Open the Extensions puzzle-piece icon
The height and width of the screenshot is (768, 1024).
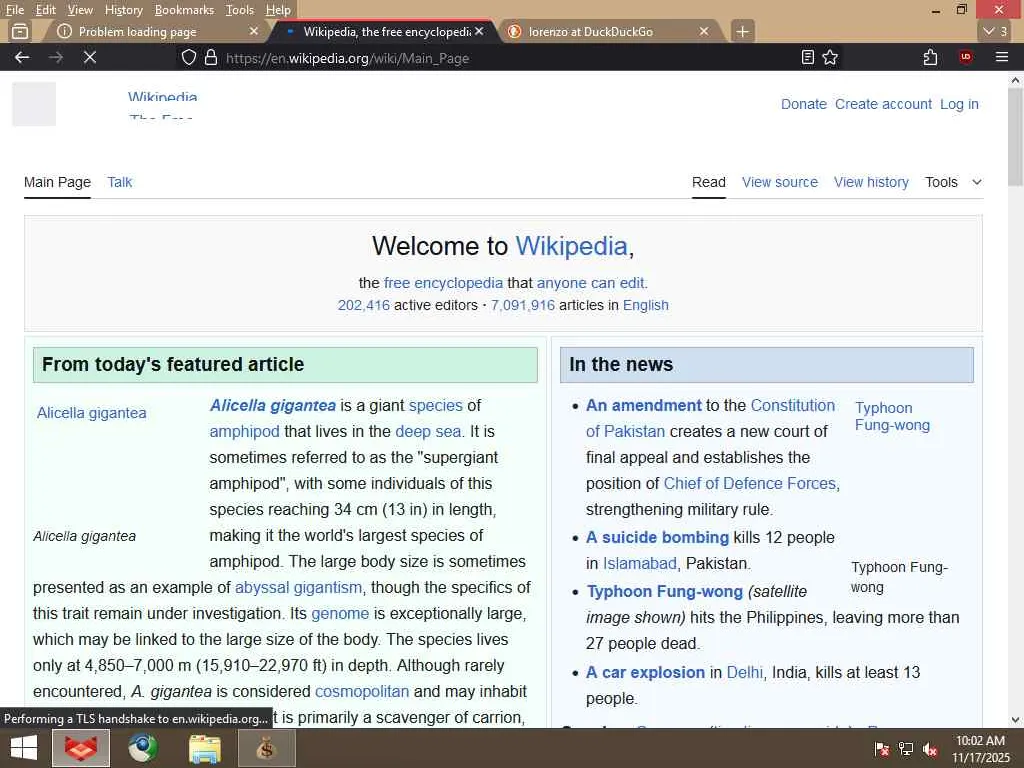(931, 57)
